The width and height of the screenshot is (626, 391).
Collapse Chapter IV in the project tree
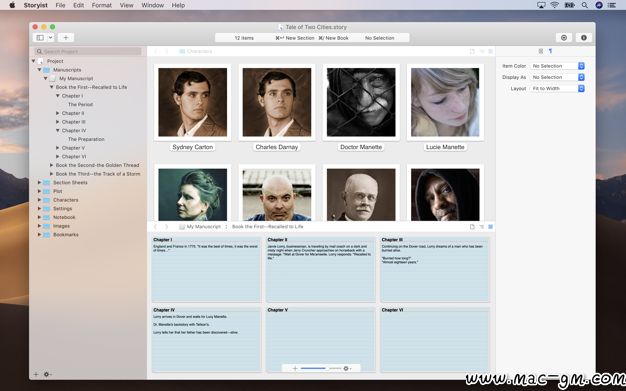pyautogui.click(x=57, y=131)
